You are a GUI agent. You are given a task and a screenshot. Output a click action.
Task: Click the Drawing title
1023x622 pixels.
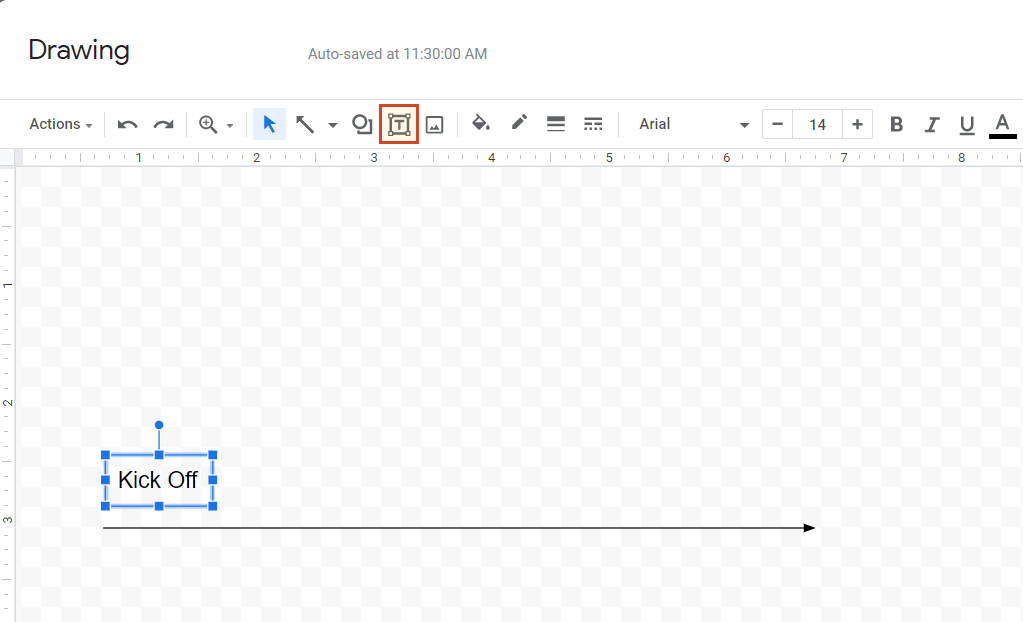coord(78,50)
